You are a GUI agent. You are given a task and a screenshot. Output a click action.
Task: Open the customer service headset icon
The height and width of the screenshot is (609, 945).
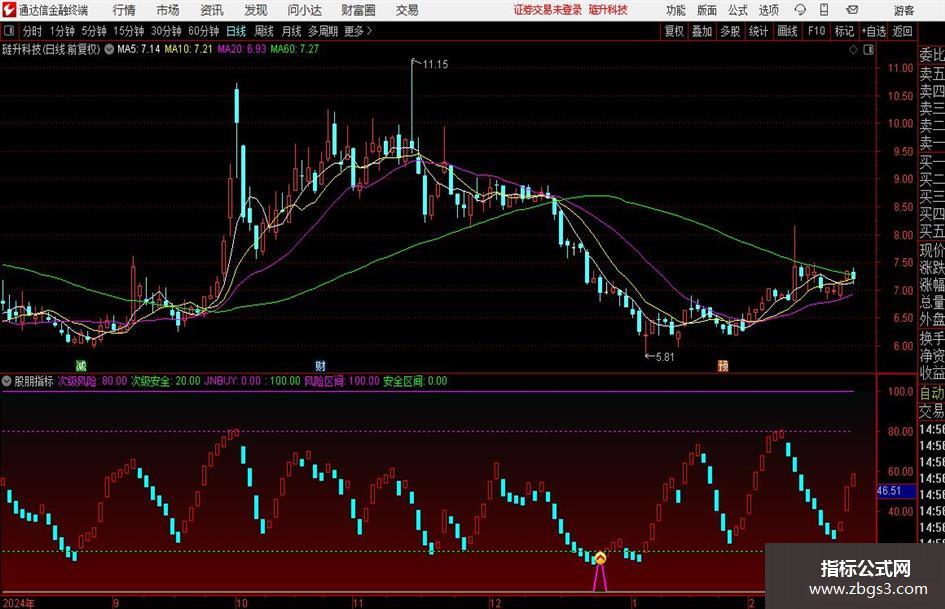(x=800, y=10)
